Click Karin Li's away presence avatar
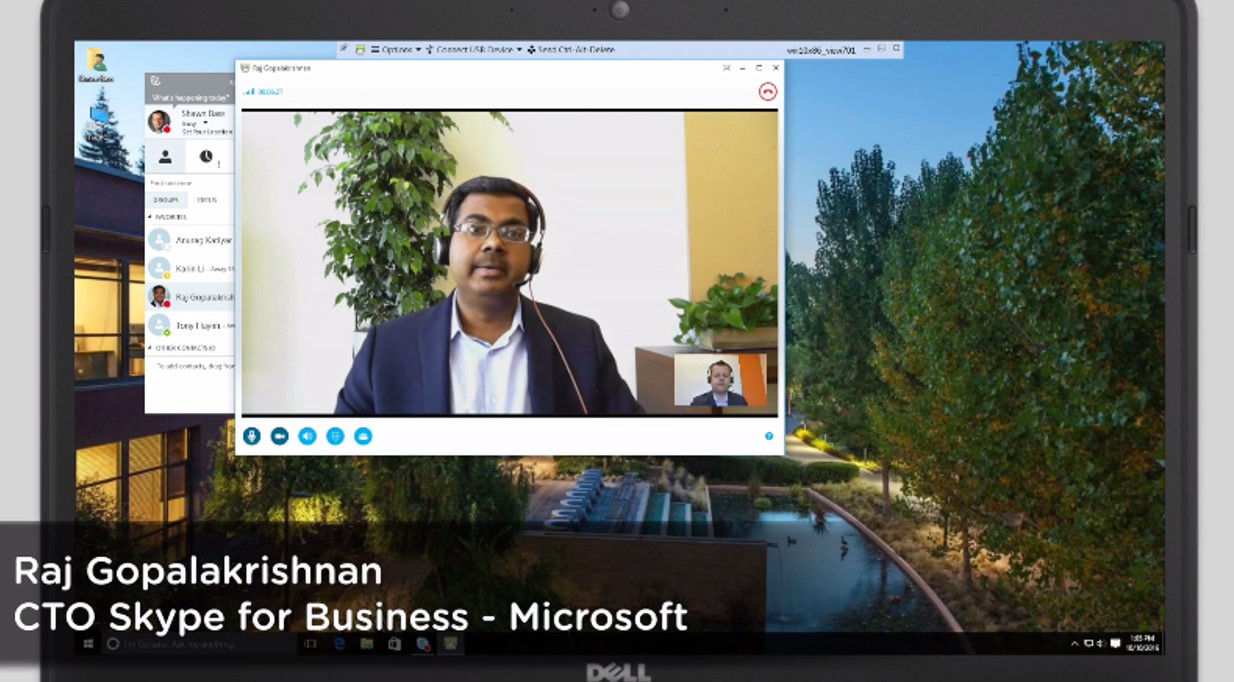The width and height of the screenshot is (1234, 682). [159, 268]
